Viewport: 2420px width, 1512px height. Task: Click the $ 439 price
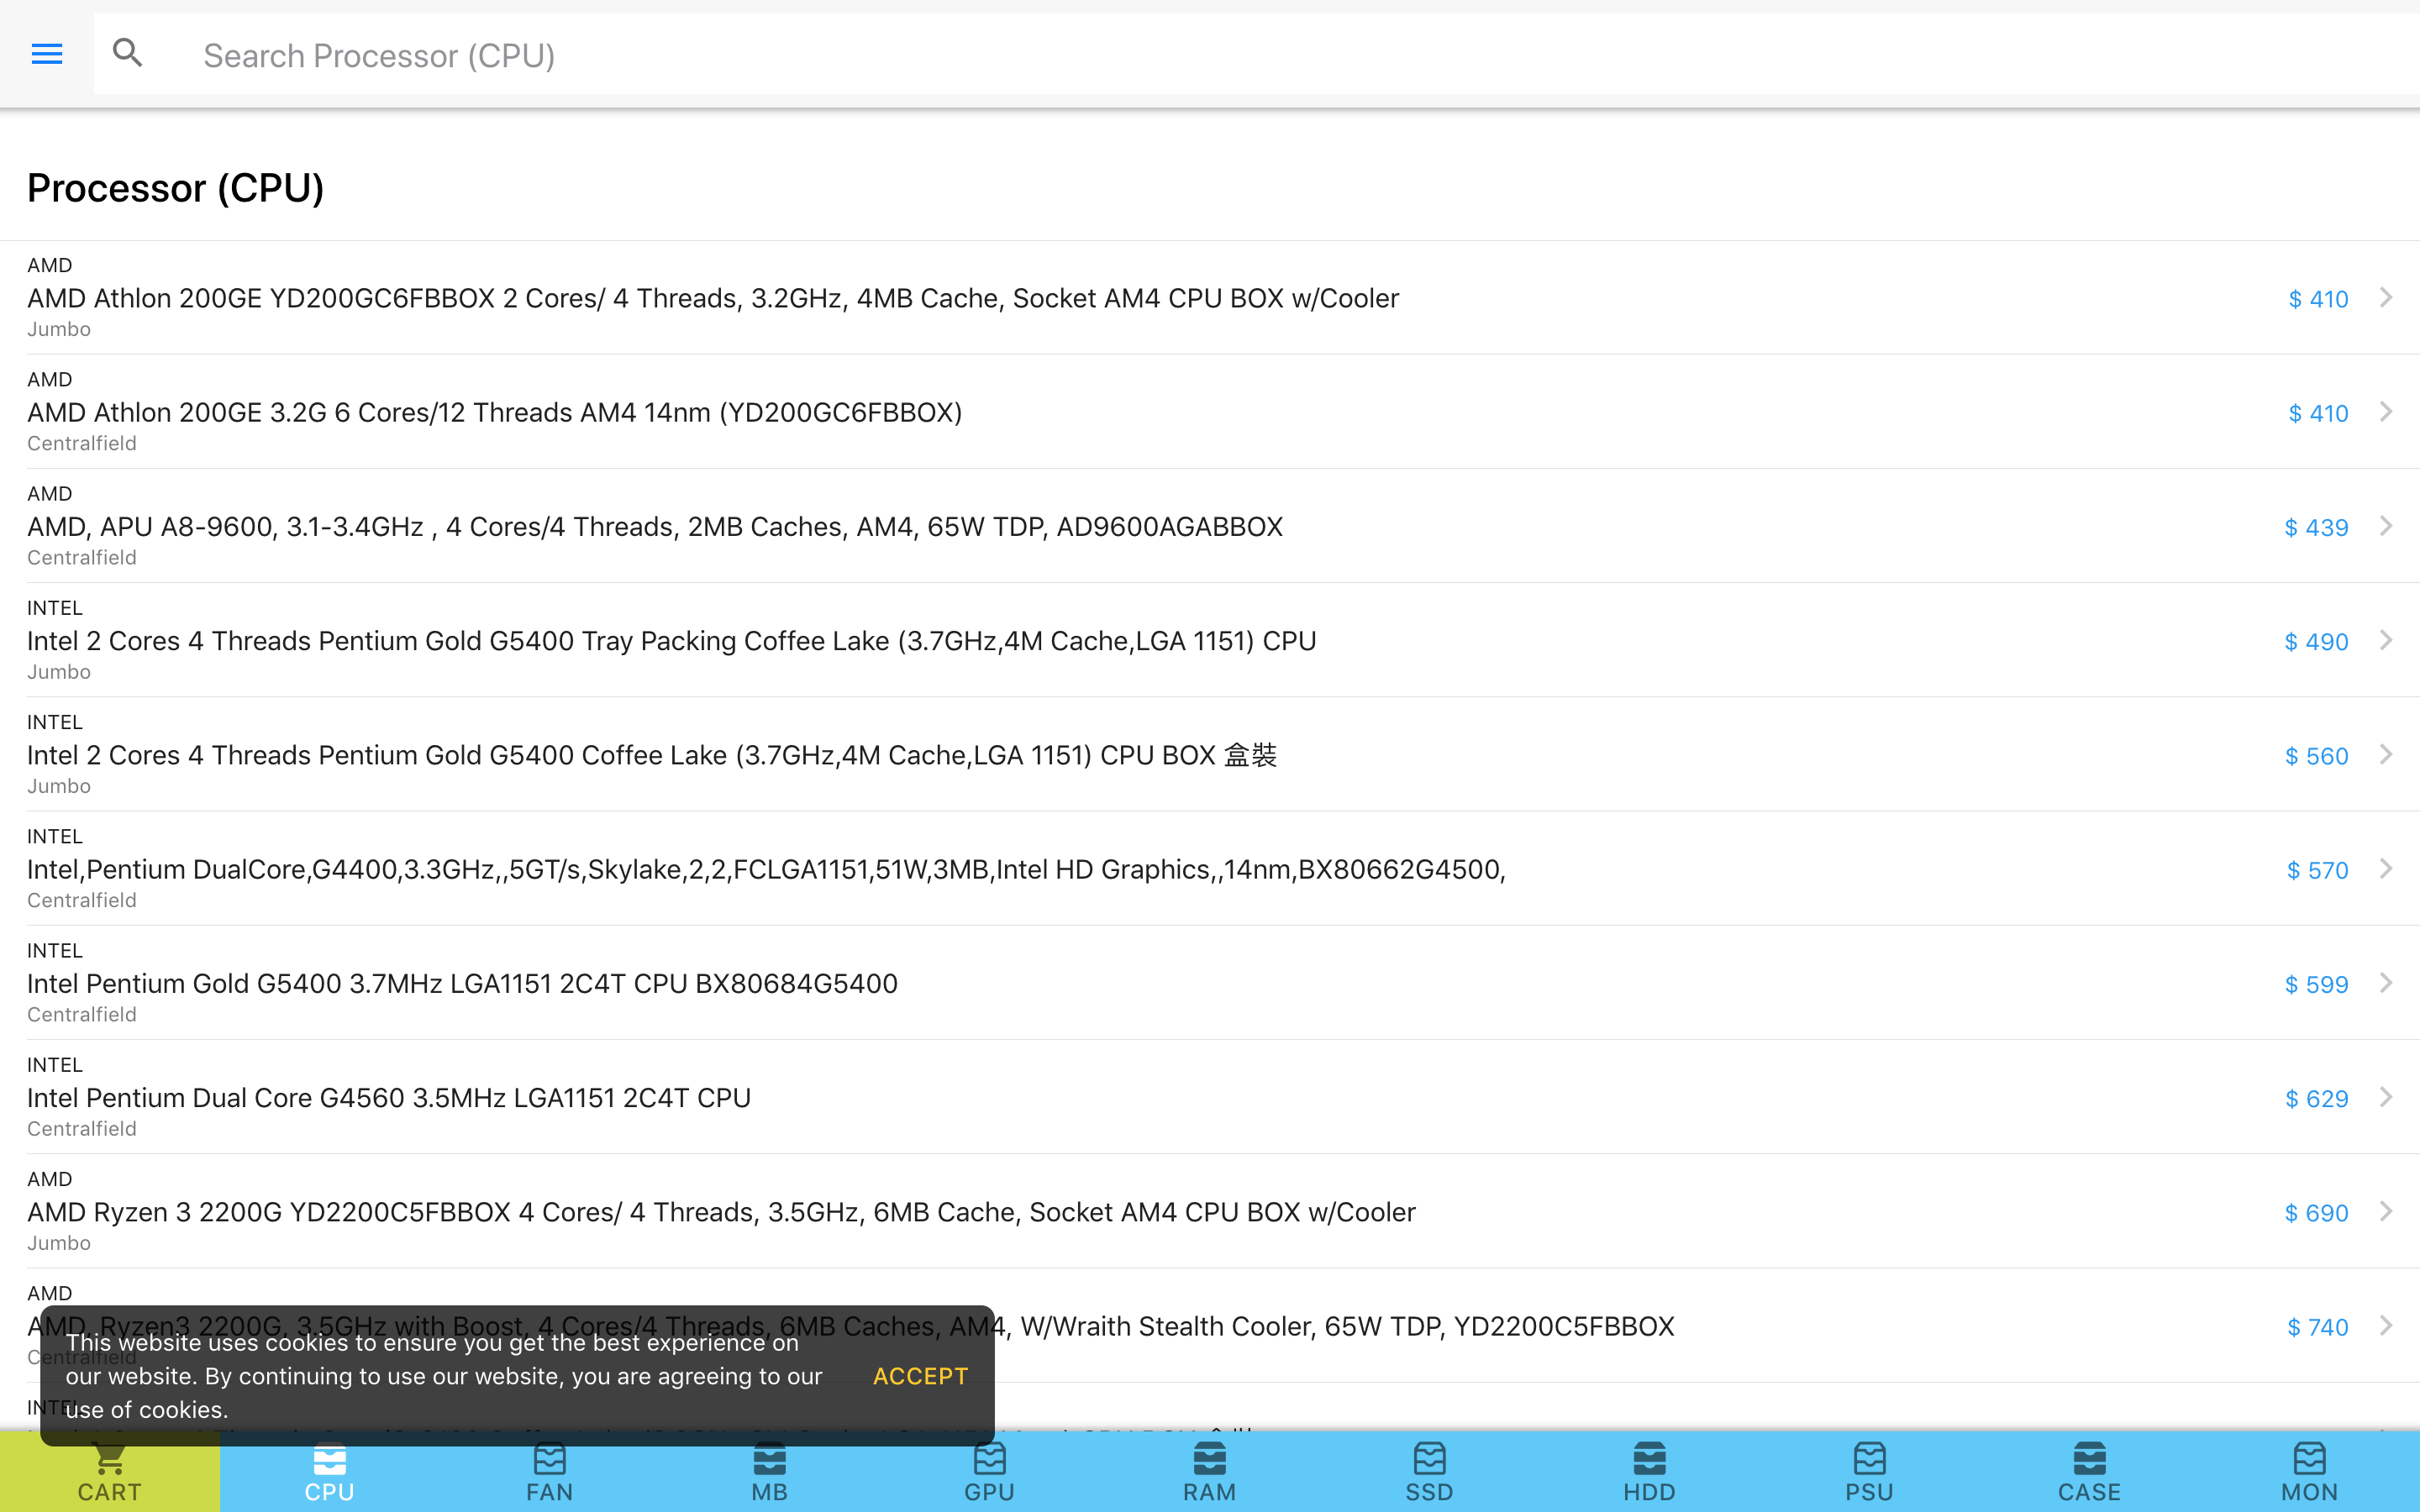(x=2316, y=528)
